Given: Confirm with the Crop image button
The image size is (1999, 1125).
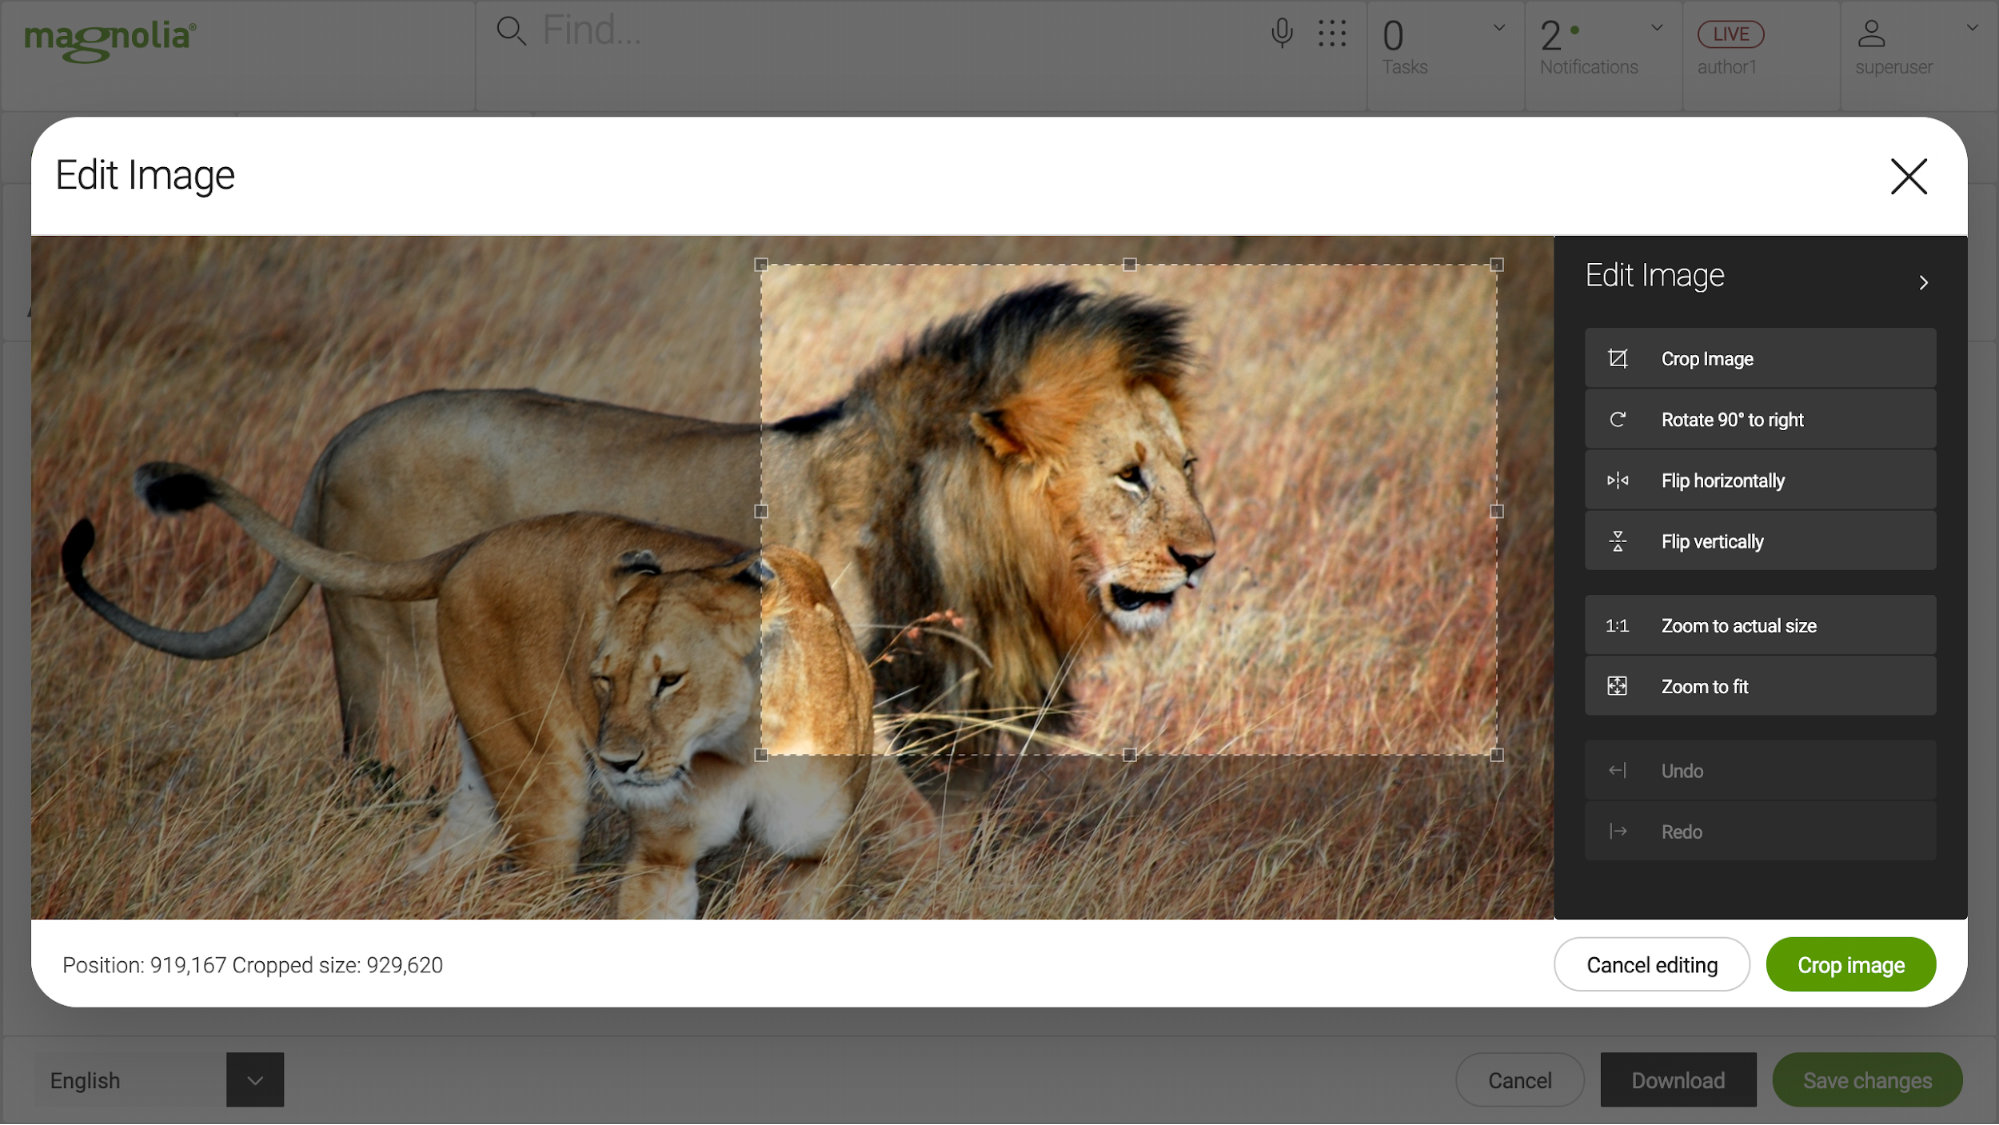Looking at the screenshot, I should (1850, 964).
